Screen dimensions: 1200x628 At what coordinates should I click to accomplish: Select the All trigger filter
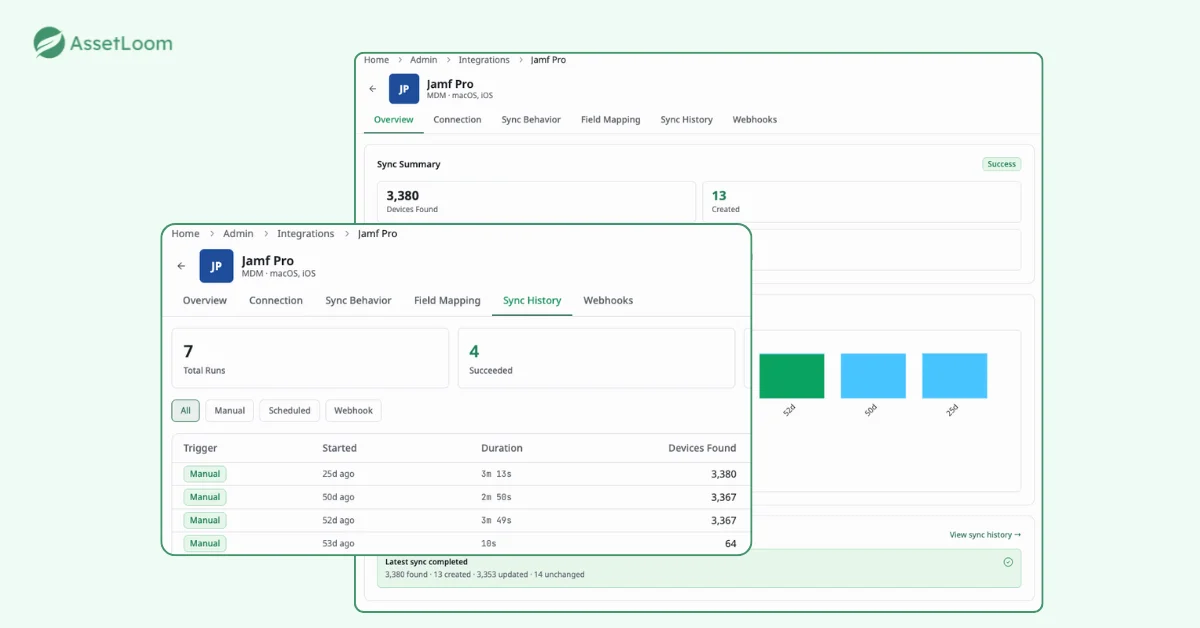186,410
